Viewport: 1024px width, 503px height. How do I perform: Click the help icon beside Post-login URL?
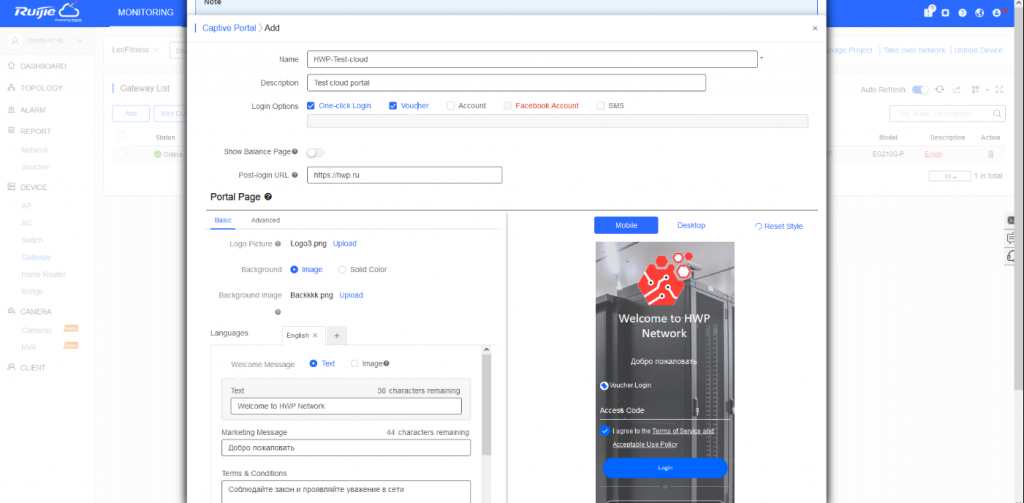(x=294, y=175)
